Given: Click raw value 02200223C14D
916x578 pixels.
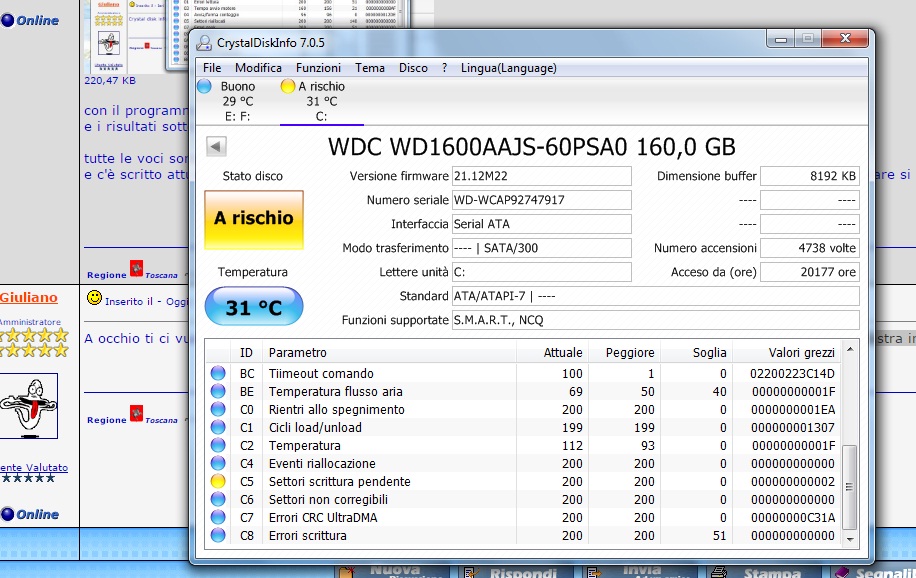Looking at the screenshot, I should [x=792, y=373].
